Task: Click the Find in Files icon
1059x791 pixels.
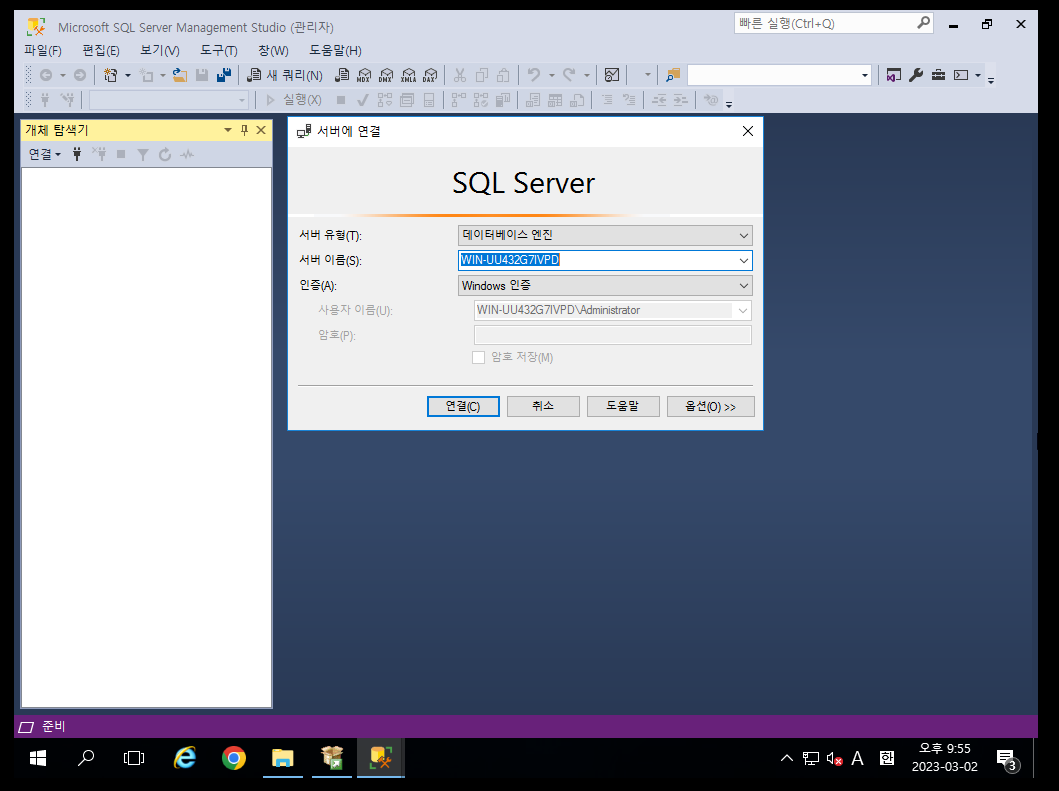Action: pos(673,75)
